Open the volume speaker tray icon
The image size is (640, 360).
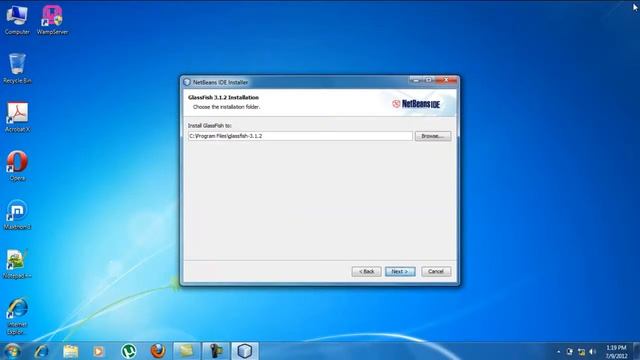[593, 351]
